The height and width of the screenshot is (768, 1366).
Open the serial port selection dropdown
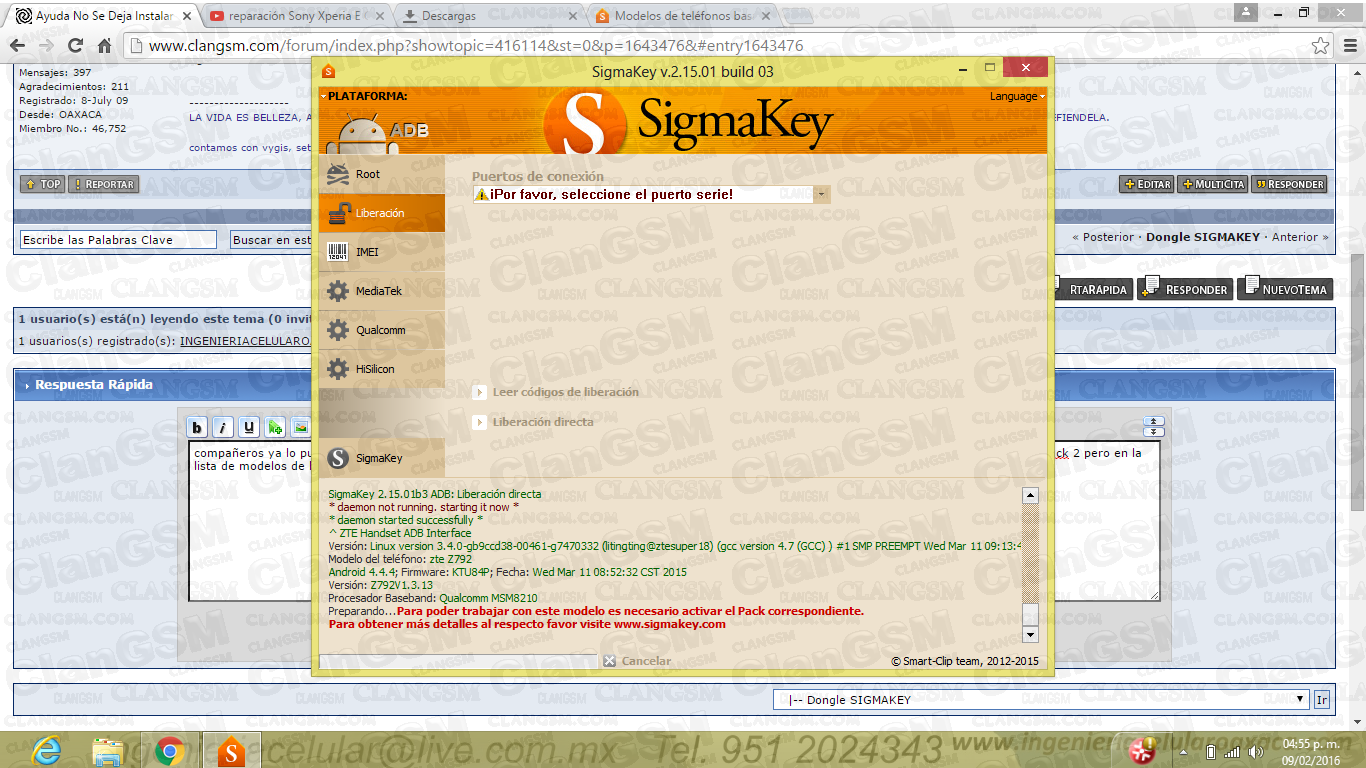[822, 194]
